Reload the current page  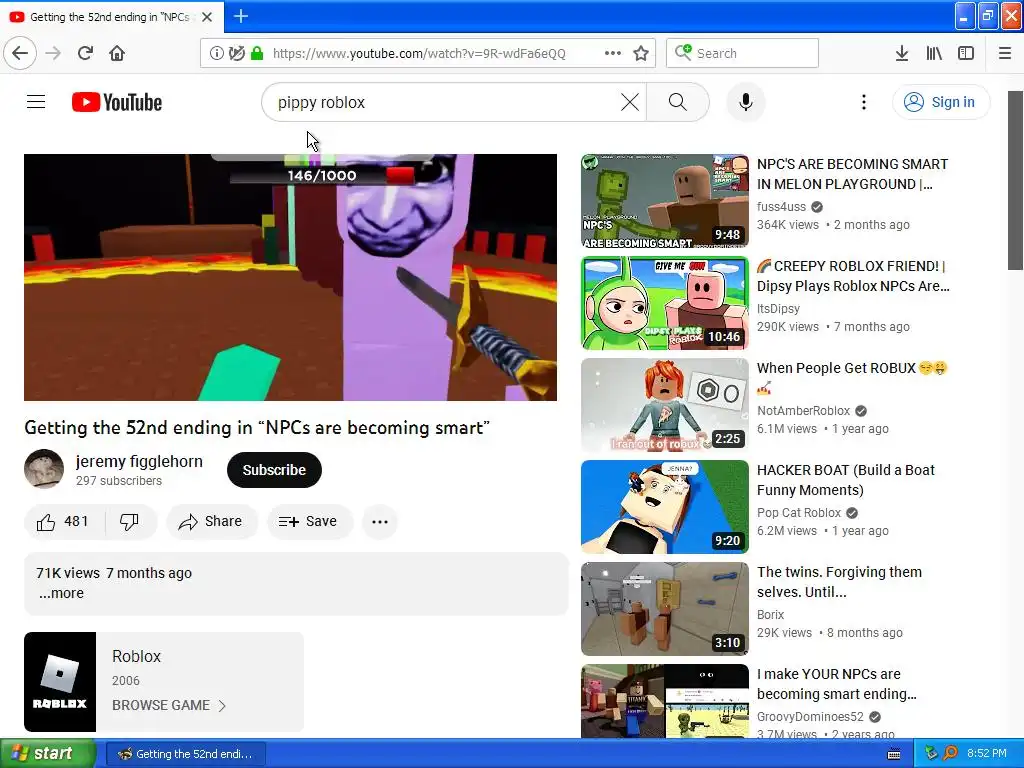point(85,53)
